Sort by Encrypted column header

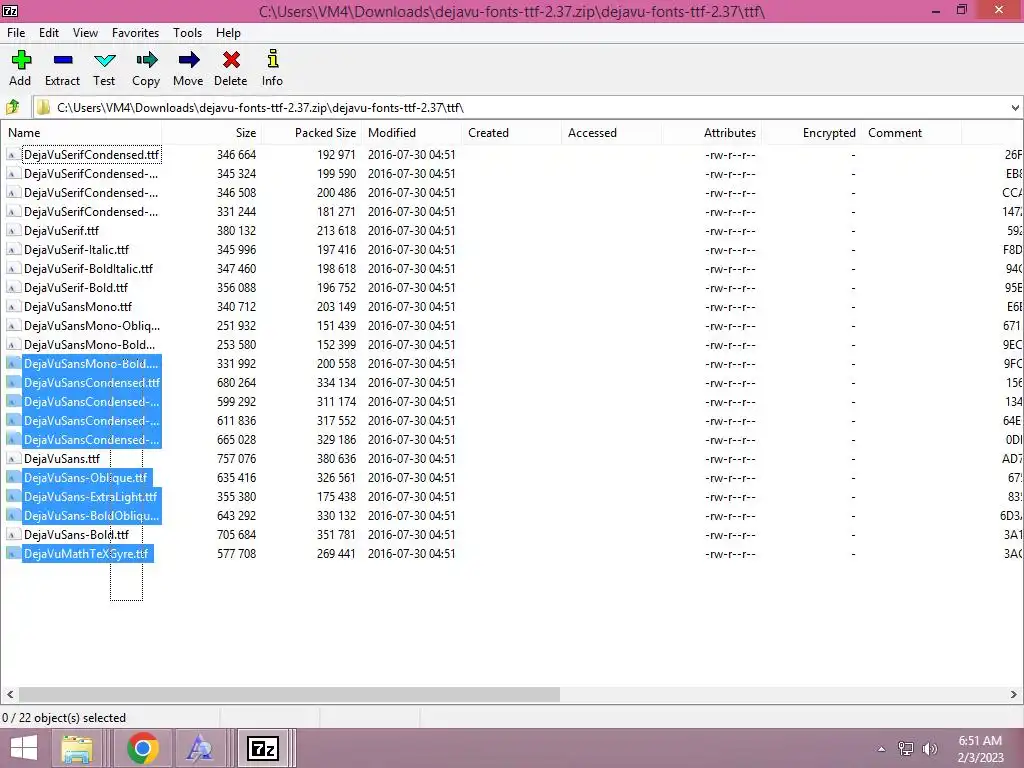(812, 133)
